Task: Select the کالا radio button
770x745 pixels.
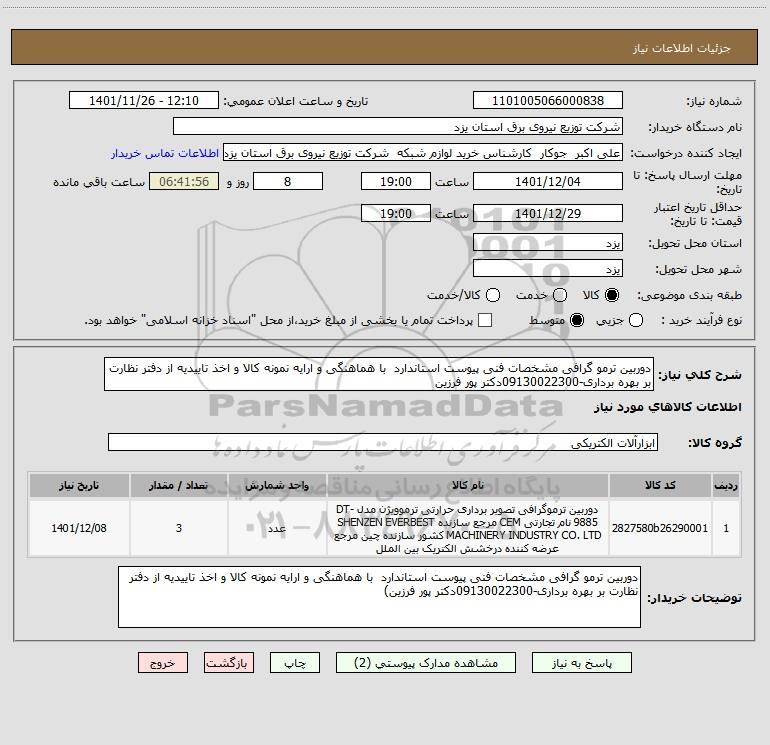Action: pyautogui.click(x=612, y=295)
